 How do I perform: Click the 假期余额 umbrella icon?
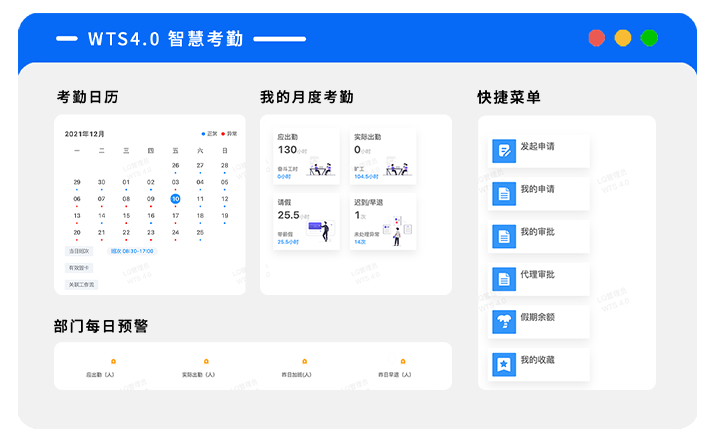[504, 322]
